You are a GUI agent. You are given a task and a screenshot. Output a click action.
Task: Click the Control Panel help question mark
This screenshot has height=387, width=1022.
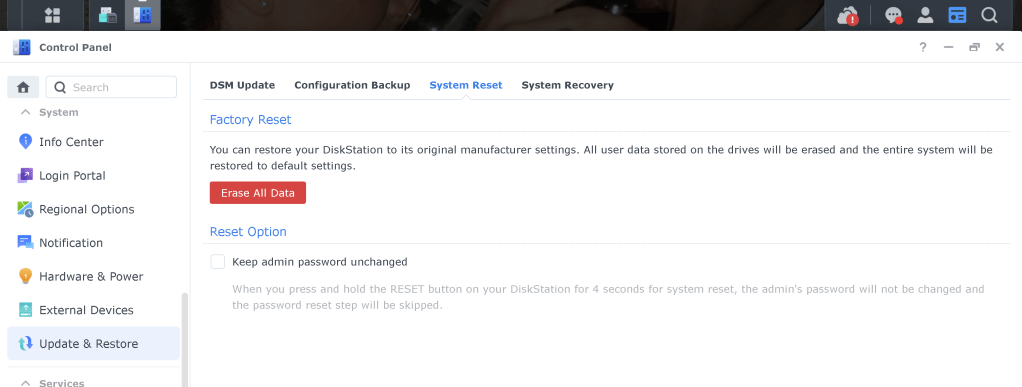[x=922, y=48]
